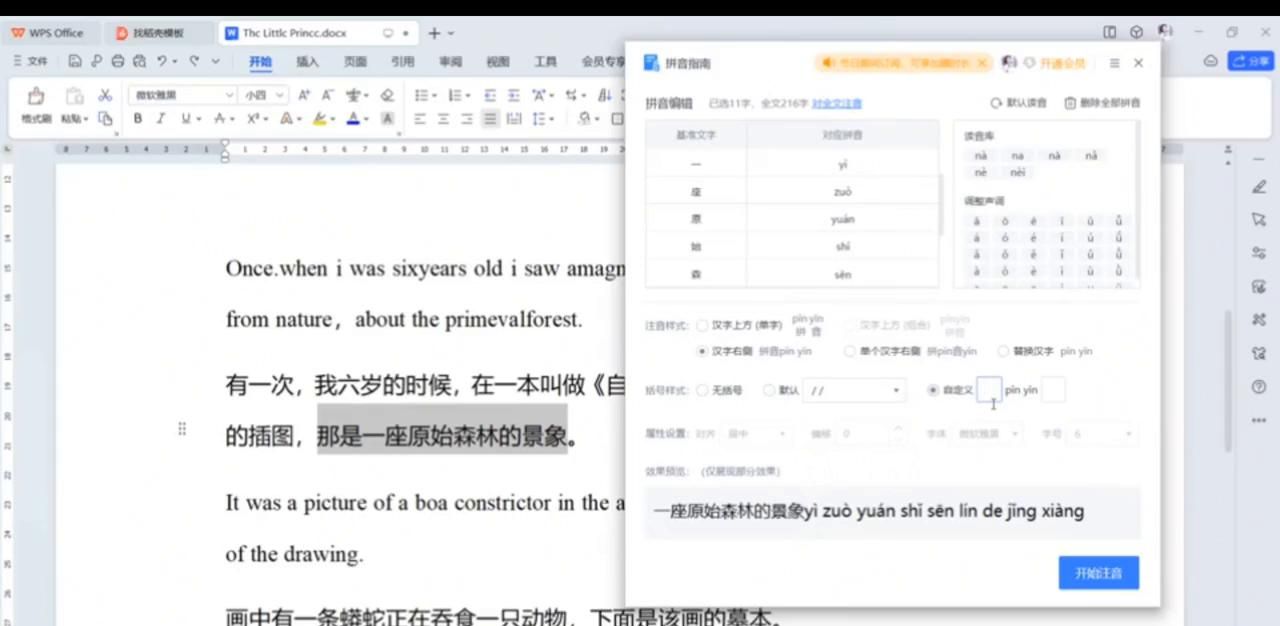Image resolution: width=1280 pixels, height=626 pixels.
Task: Open the 微软雅黑 font name dropdown
Action: coord(230,95)
